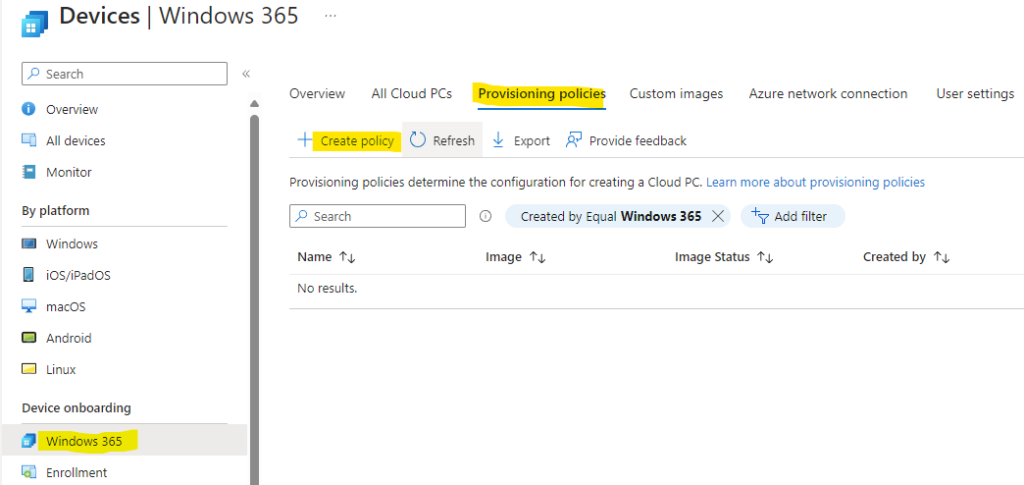Click the sidebar vertical scrollbar

(255, 299)
